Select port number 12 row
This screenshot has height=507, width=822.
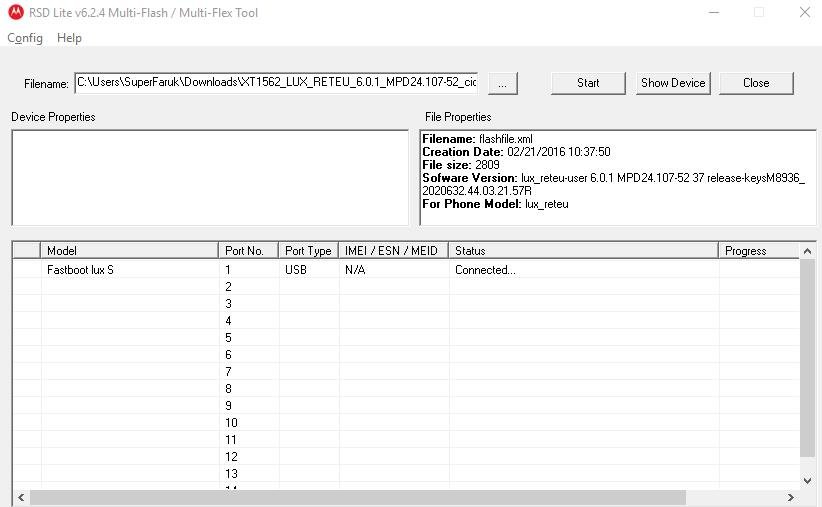pos(406,457)
